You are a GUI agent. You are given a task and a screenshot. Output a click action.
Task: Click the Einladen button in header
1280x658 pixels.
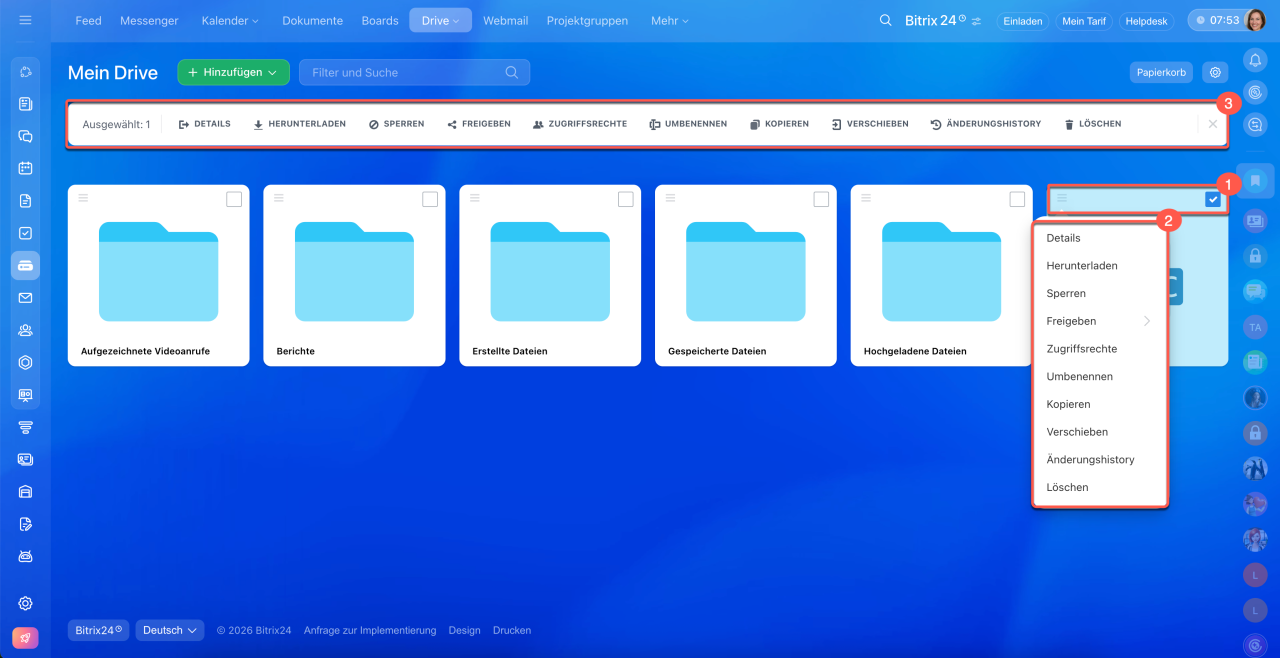pos(1021,20)
